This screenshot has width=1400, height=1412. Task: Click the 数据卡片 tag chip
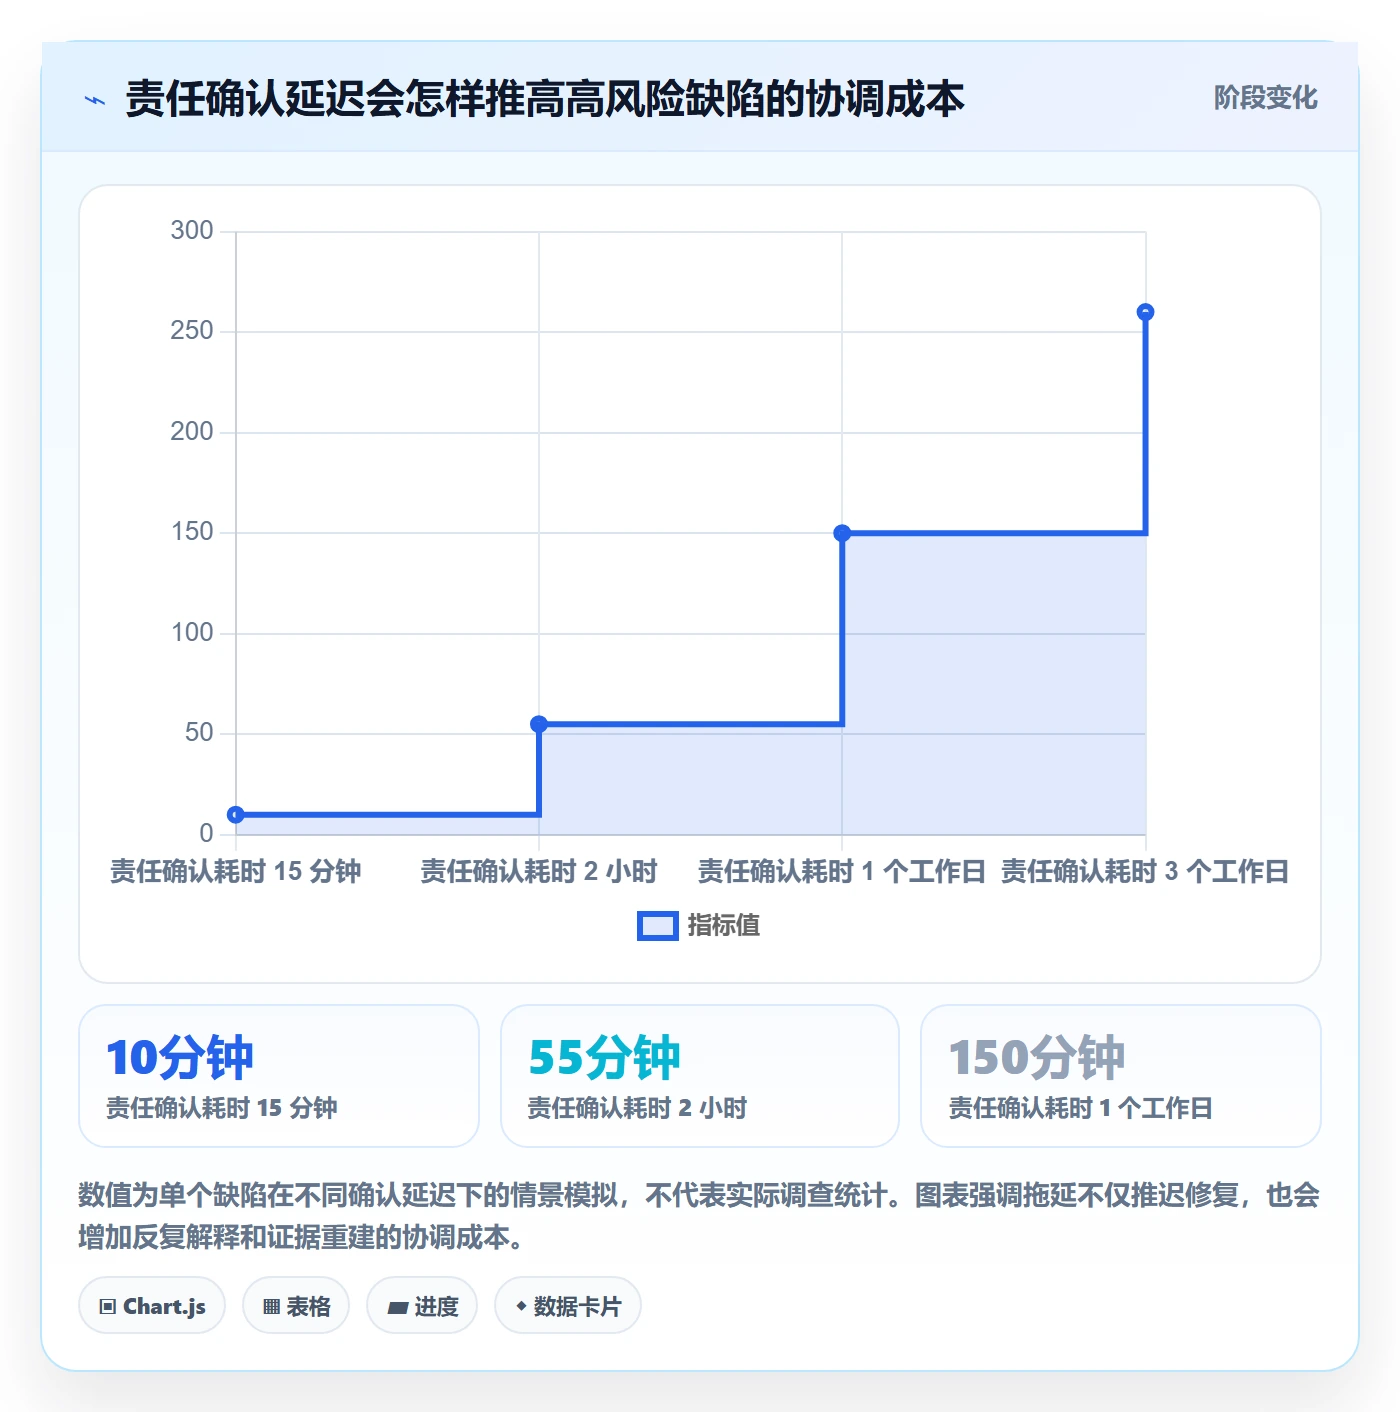[x=568, y=1306]
